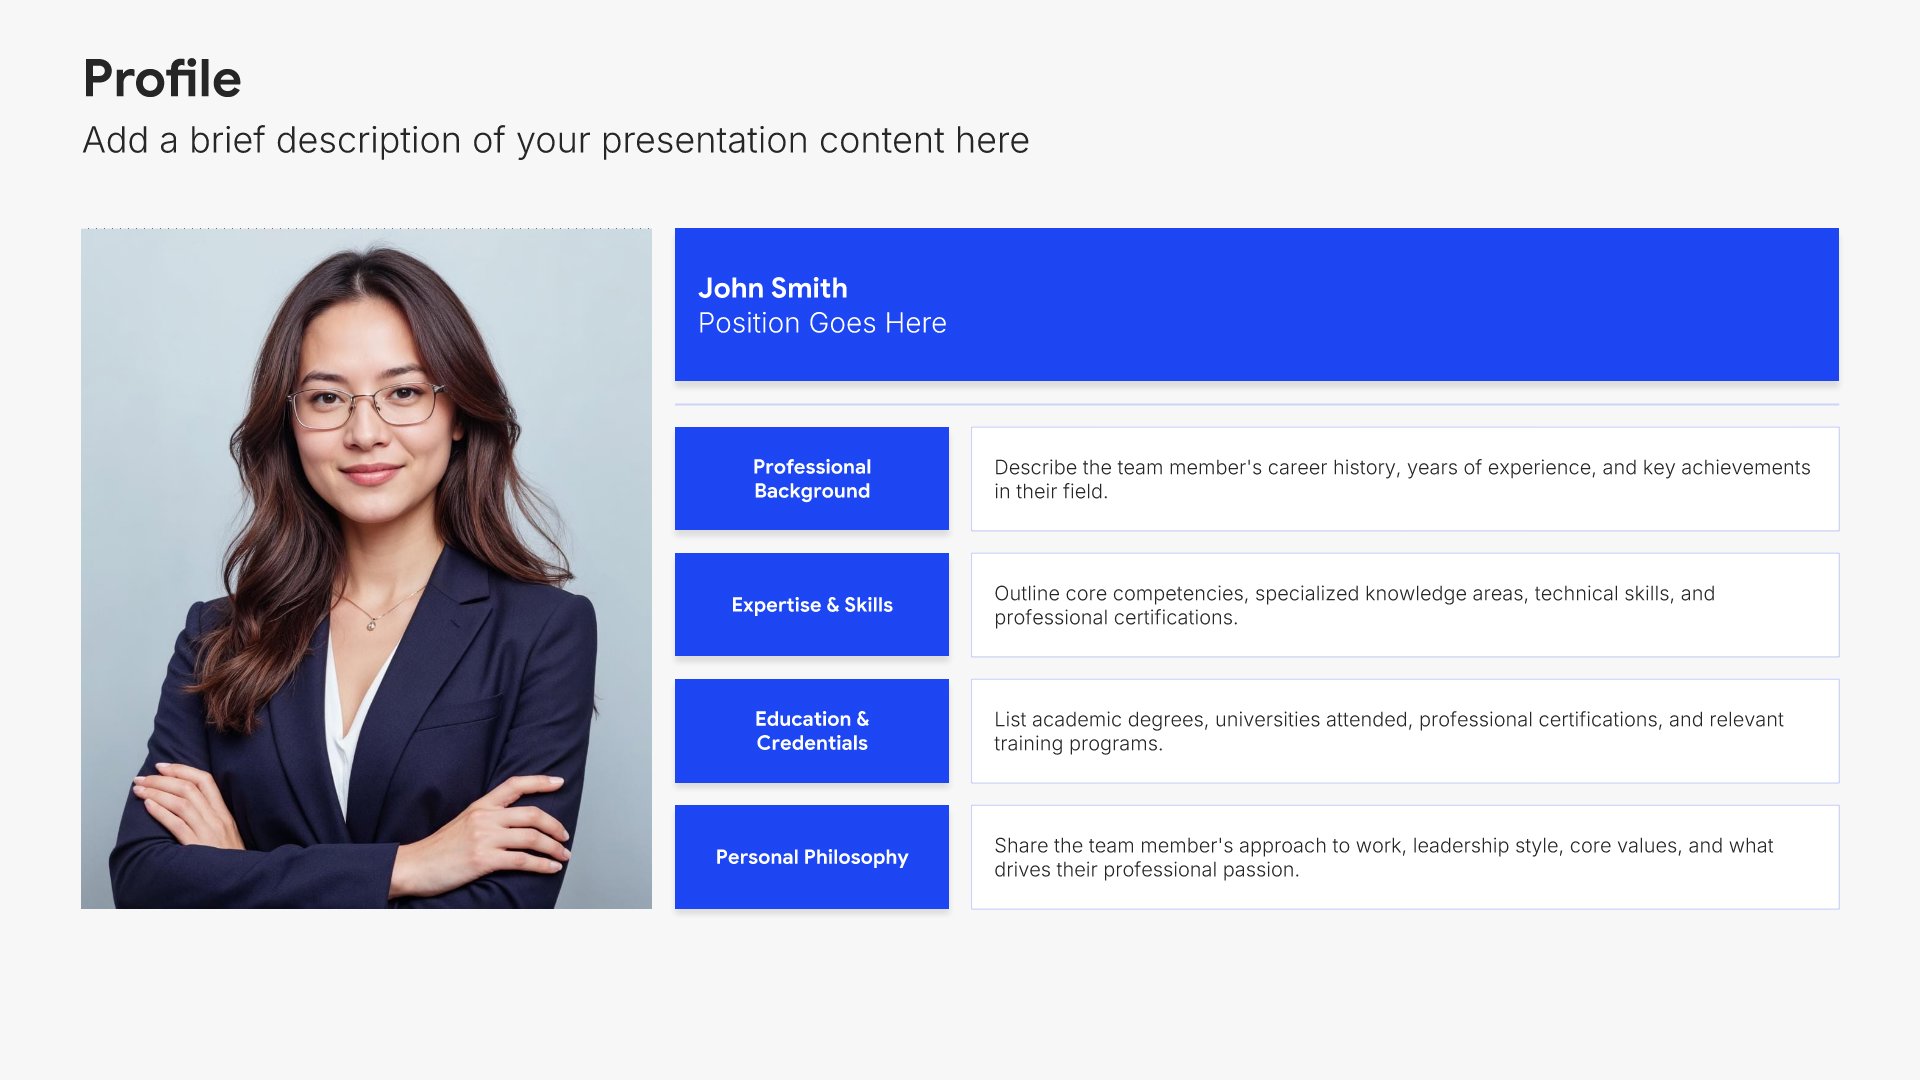Image resolution: width=1920 pixels, height=1080 pixels.
Task: Select the academic degrees description box
Action: [1405, 731]
